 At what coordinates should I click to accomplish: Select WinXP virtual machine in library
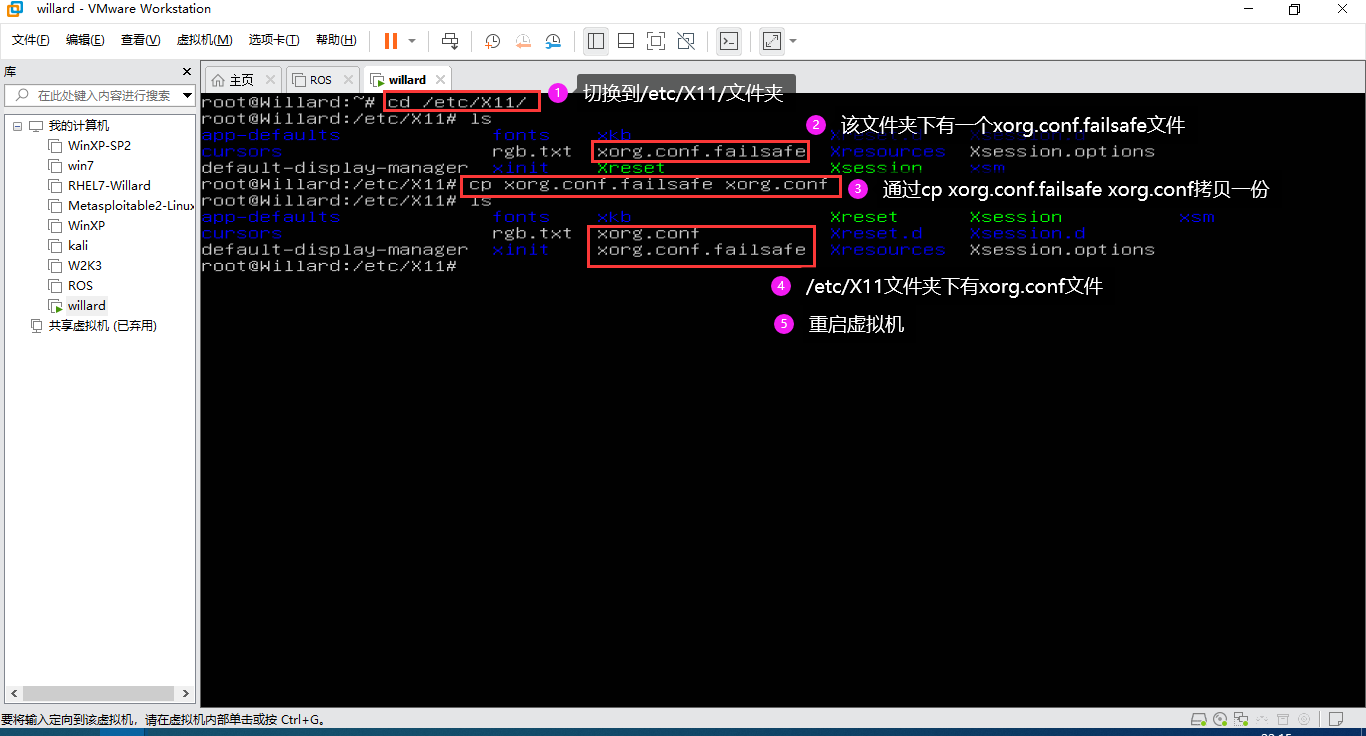[86, 226]
